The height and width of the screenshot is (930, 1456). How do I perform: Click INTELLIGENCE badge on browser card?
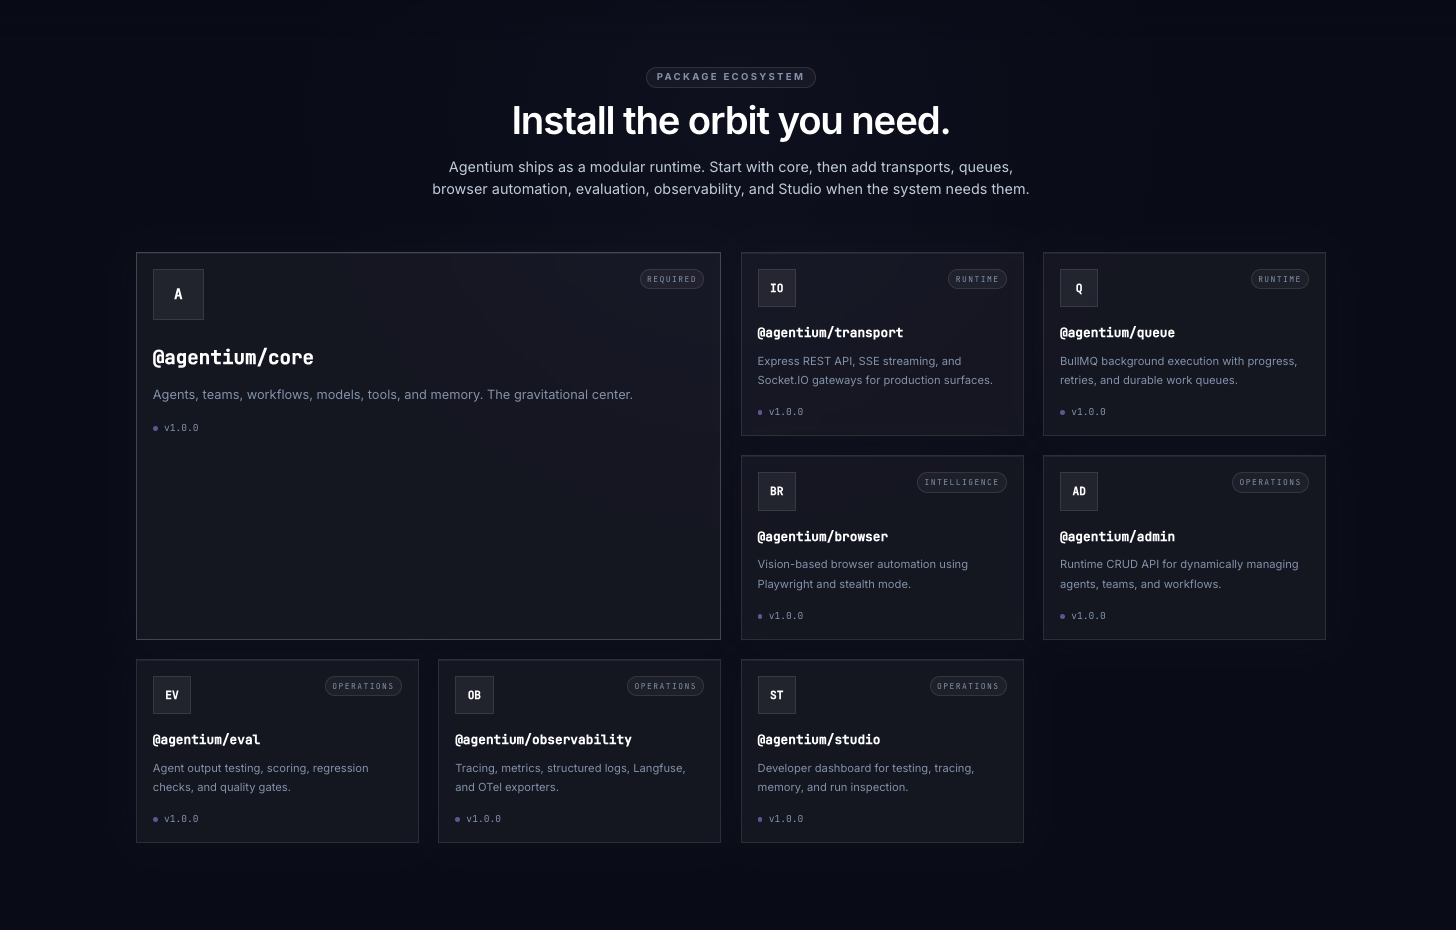click(x=962, y=482)
